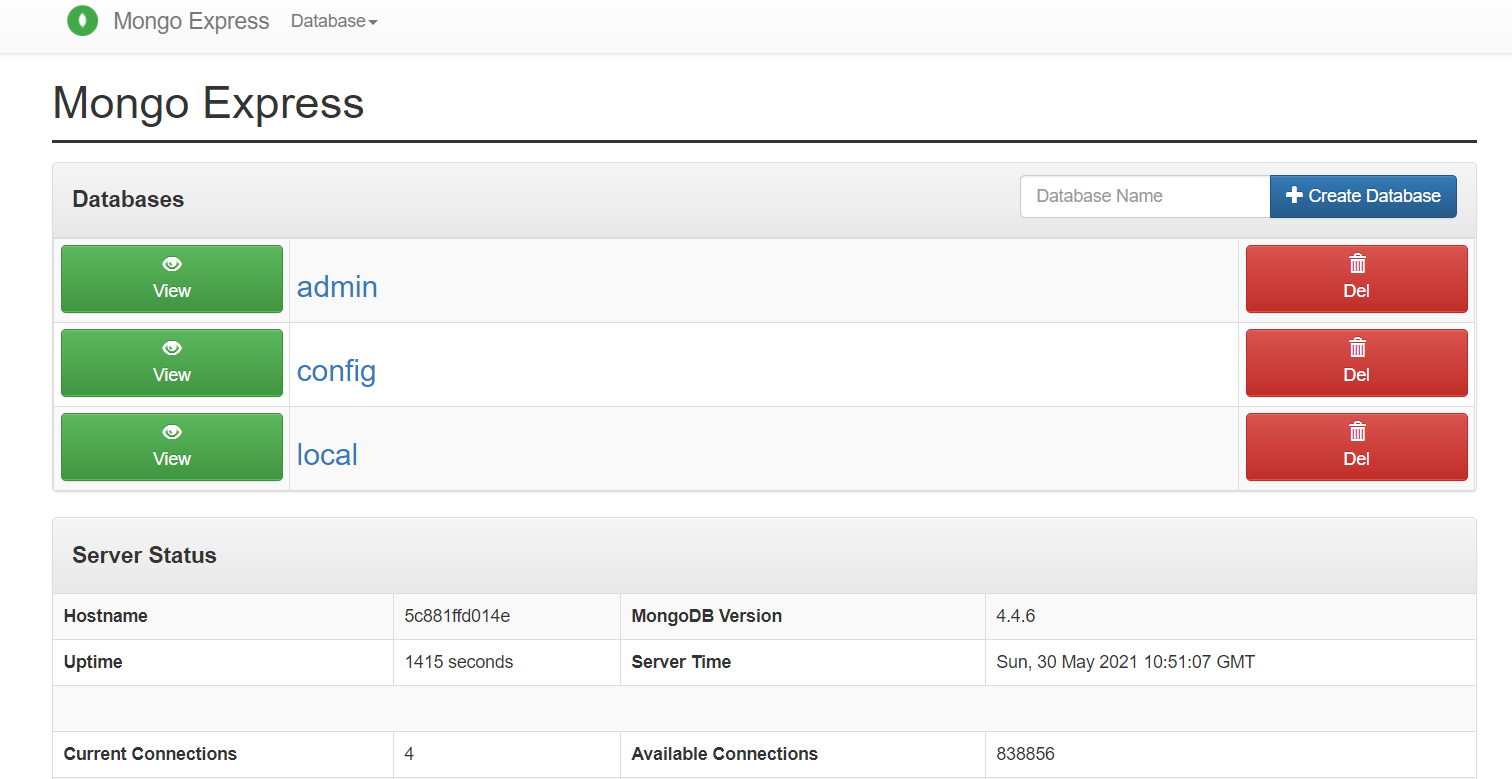Viewport: 1512px width, 779px height.
Task: Open the Mongo Express navbar brand link
Action: coord(191,21)
